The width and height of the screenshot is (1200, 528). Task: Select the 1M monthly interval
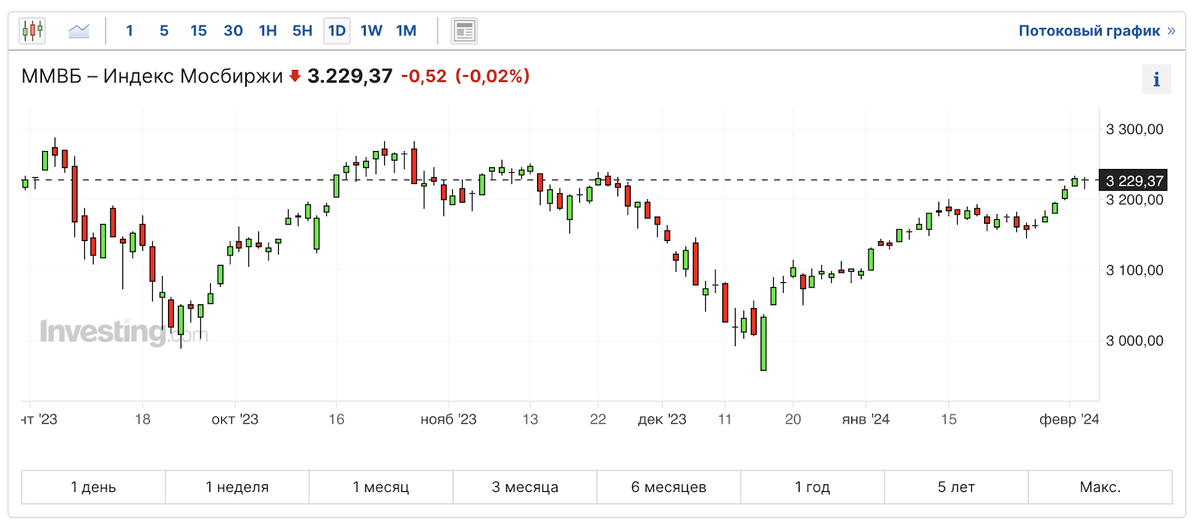[x=406, y=31]
